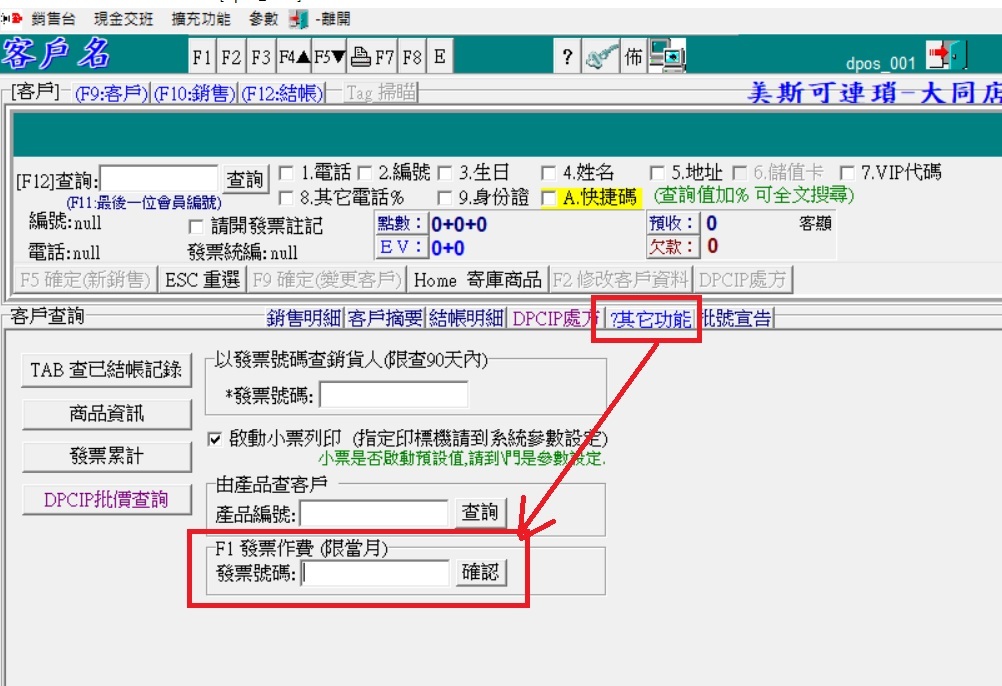Check the 5.地址 search option
1002x686 pixels.
(x=657, y=172)
